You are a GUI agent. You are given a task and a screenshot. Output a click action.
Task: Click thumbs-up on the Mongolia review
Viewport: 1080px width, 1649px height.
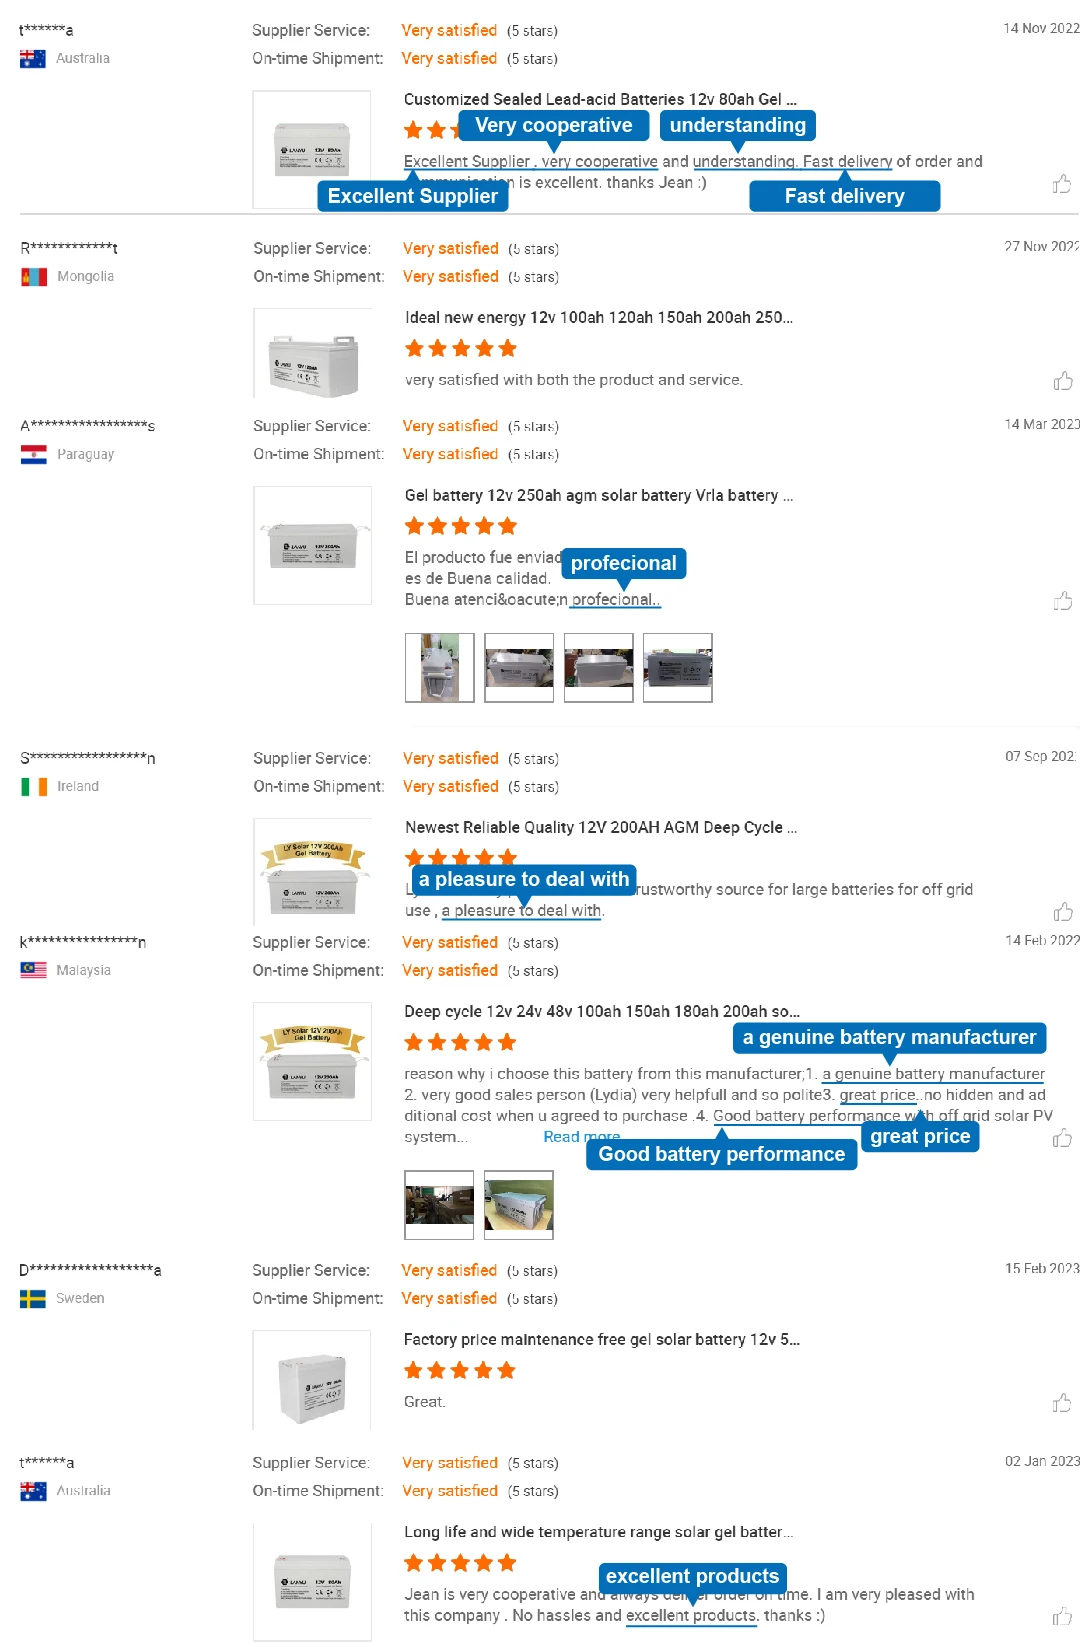[1062, 381]
